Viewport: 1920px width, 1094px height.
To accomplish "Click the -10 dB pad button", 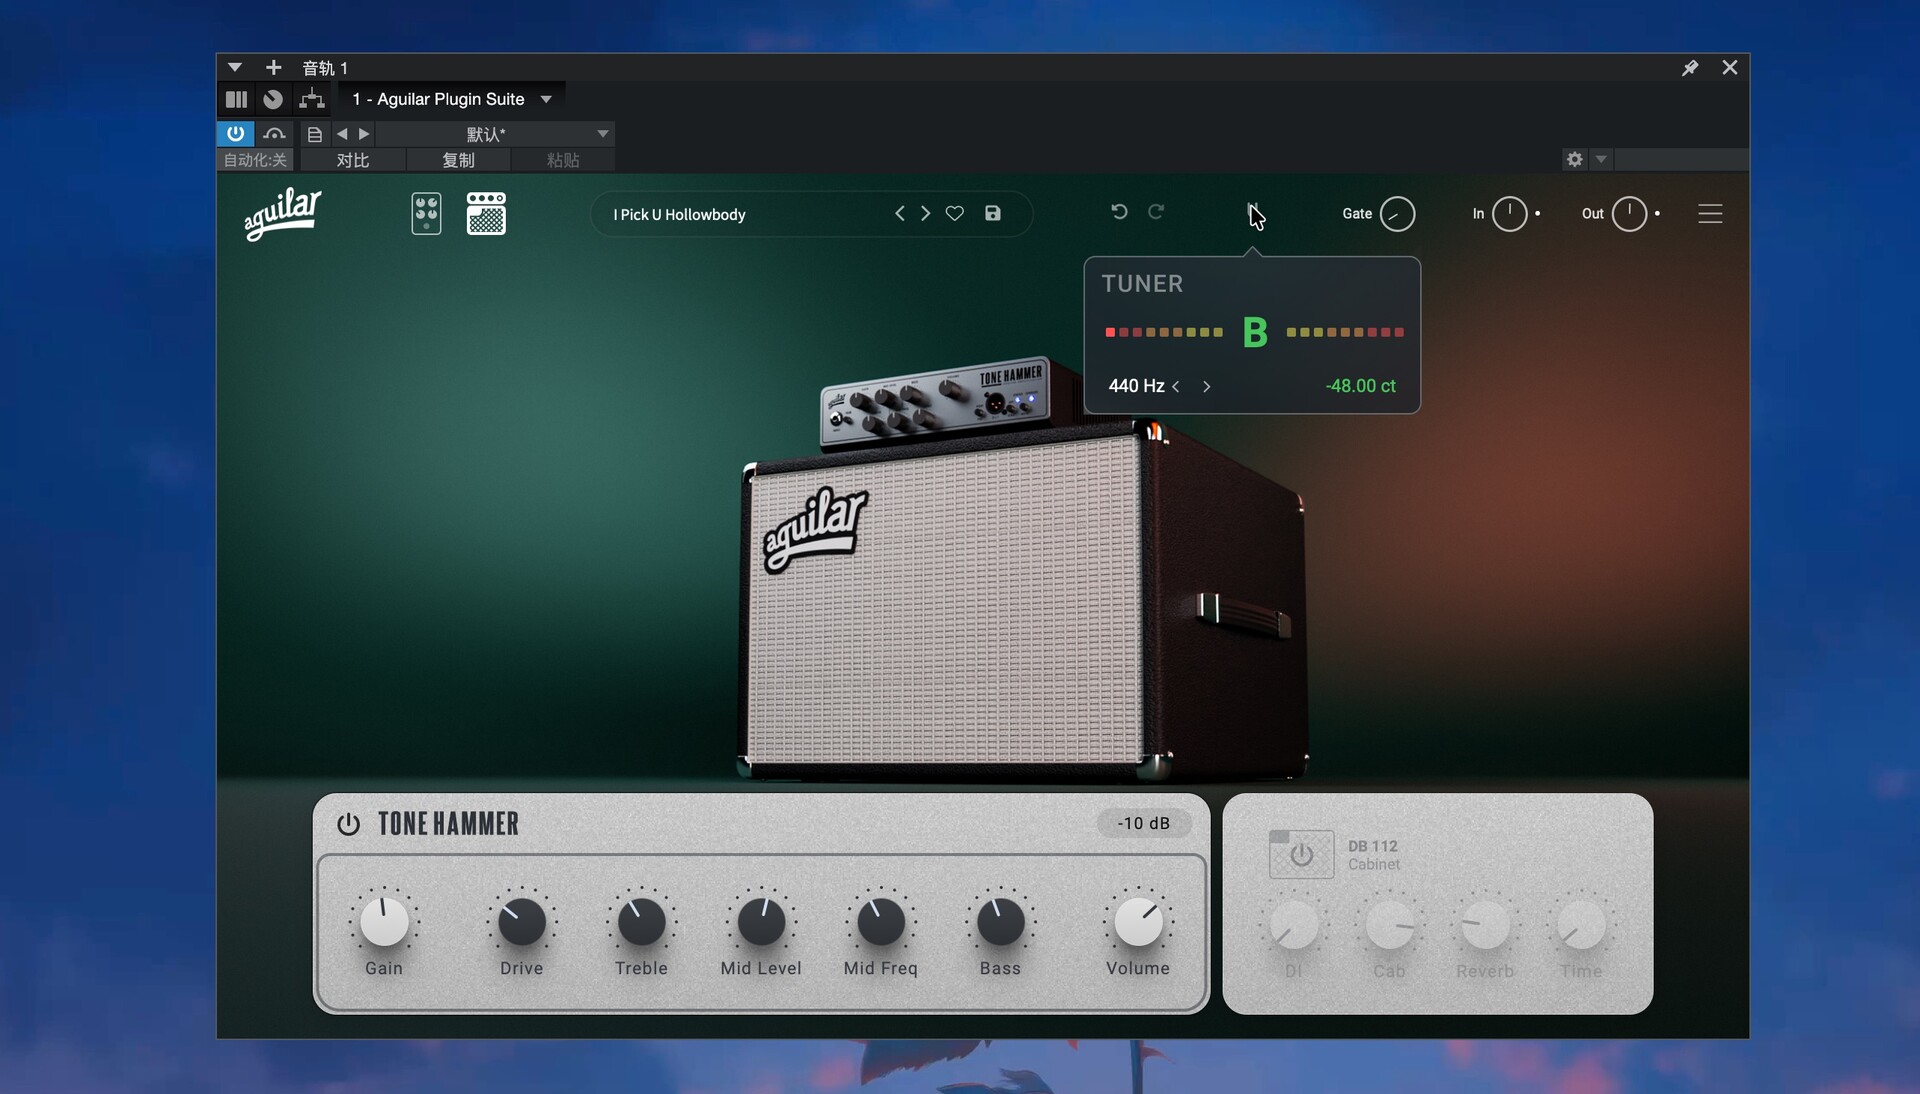I will [x=1143, y=823].
